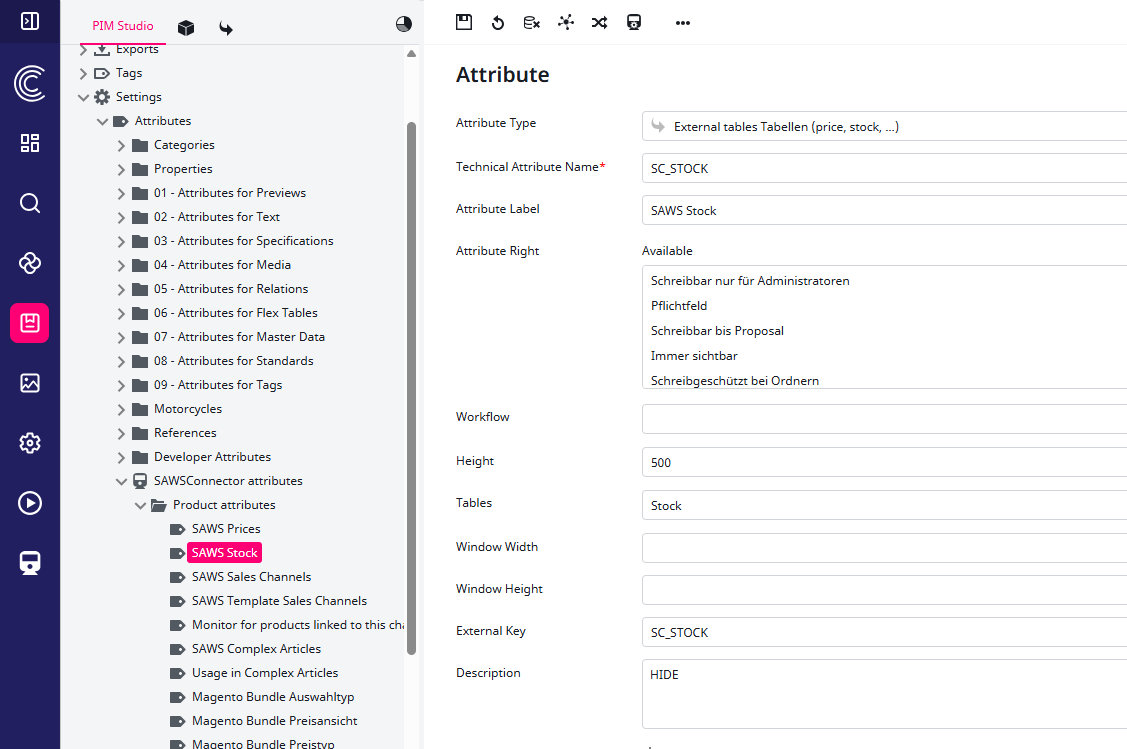The image size is (1127, 749).
Task: Open the three-dots more options menu
Action: [x=683, y=22]
